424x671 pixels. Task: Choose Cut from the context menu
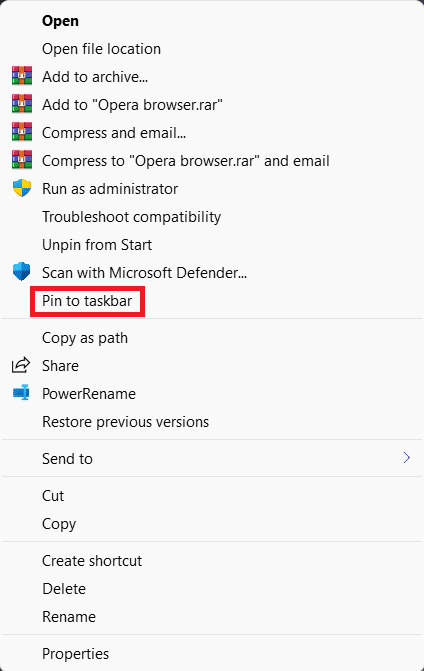pyautogui.click(x=53, y=496)
